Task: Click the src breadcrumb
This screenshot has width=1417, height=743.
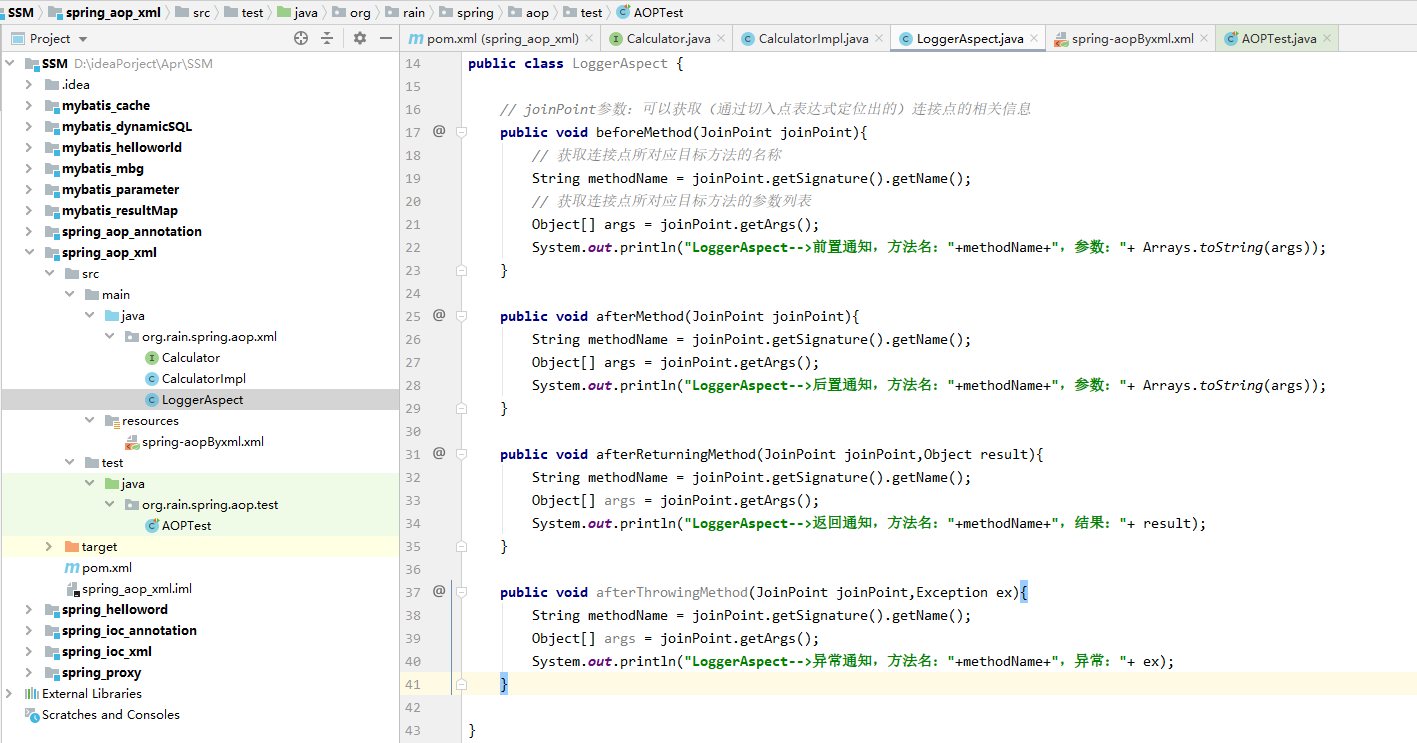Action: point(201,12)
